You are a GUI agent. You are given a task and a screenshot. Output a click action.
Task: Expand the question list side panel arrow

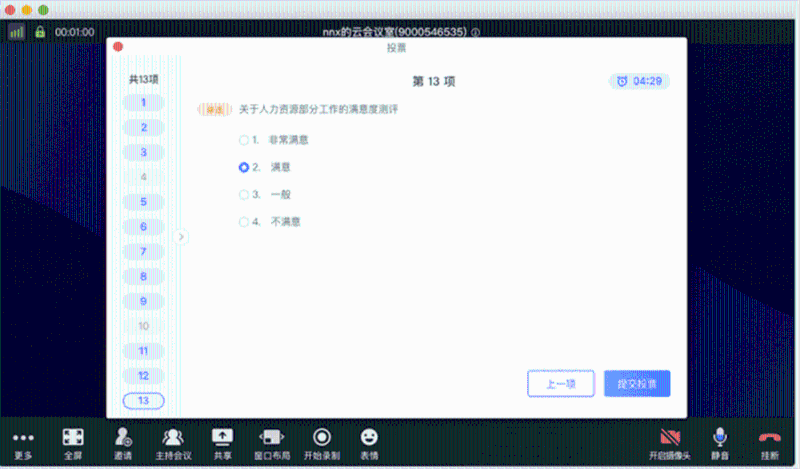(181, 237)
